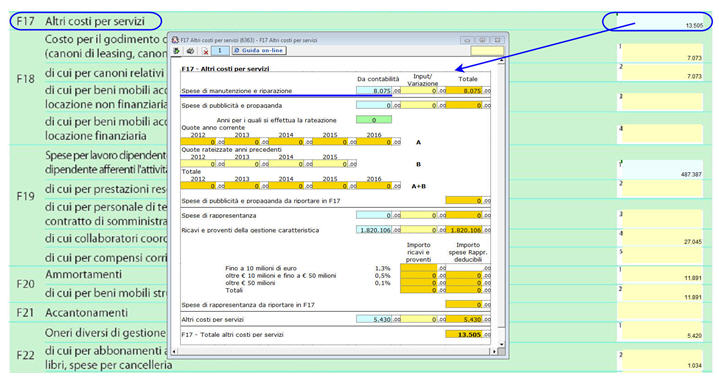719x384 pixels.
Task: Click Input/Variazione field for Altri costi per servizi row
Action: 418,320
